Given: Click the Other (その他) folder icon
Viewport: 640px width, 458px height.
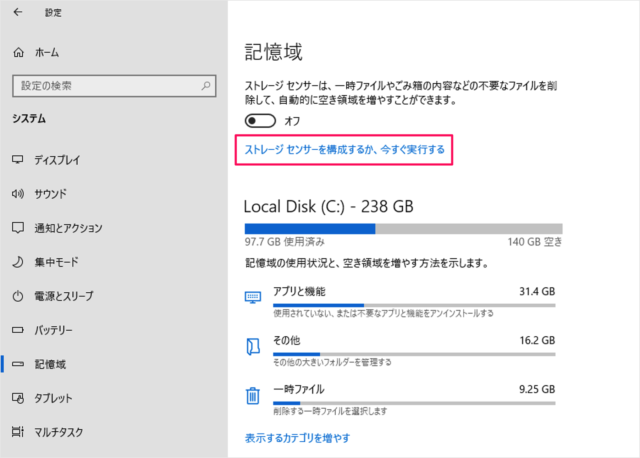Looking at the screenshot, I should click(x=253, y=347).
